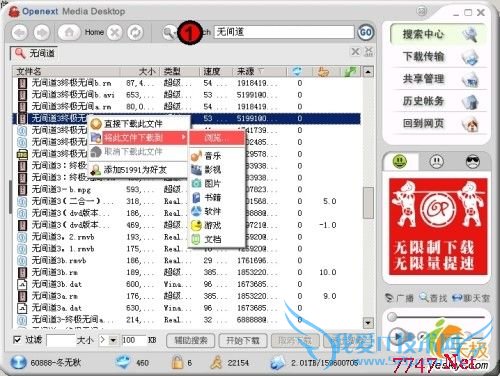Close all search tabs with double X icon
This screenshot has width=500, height=376.
pyautogui.click(x=369, y=51)
